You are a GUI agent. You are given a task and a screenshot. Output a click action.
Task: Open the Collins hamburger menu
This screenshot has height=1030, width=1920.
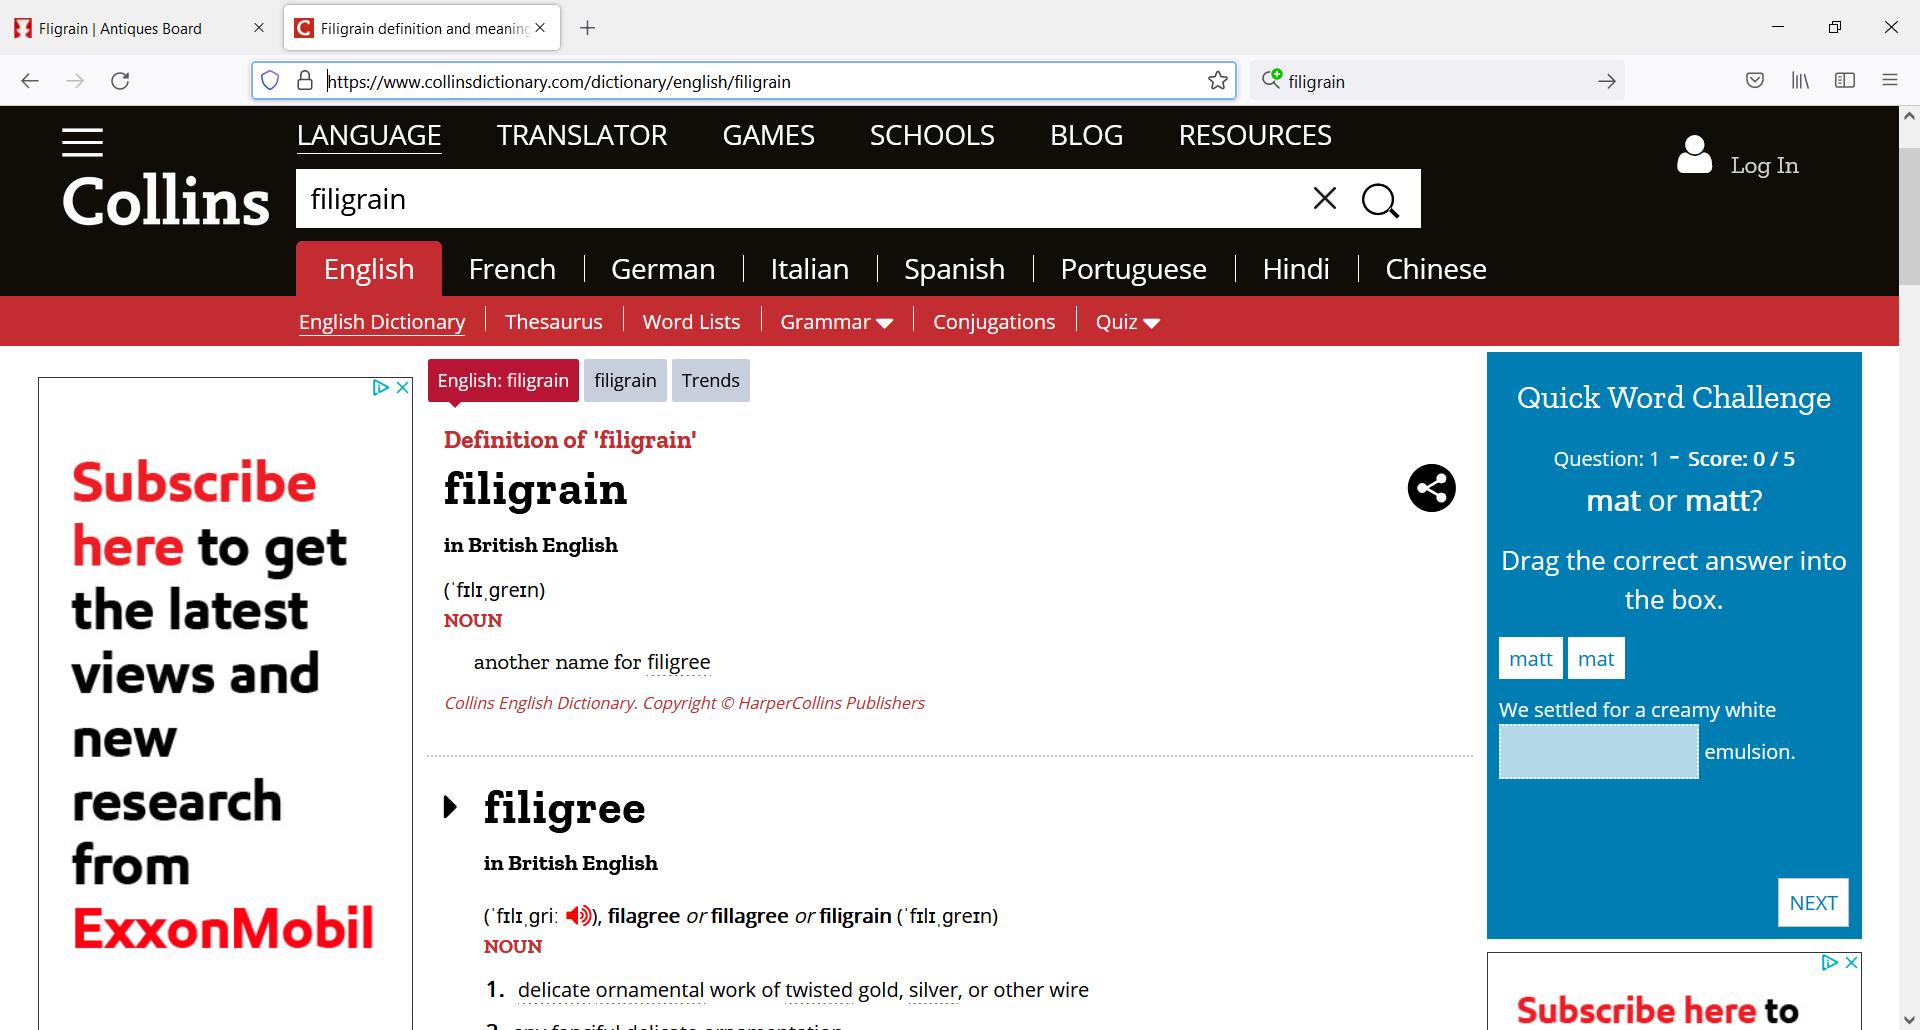point(82,143)
